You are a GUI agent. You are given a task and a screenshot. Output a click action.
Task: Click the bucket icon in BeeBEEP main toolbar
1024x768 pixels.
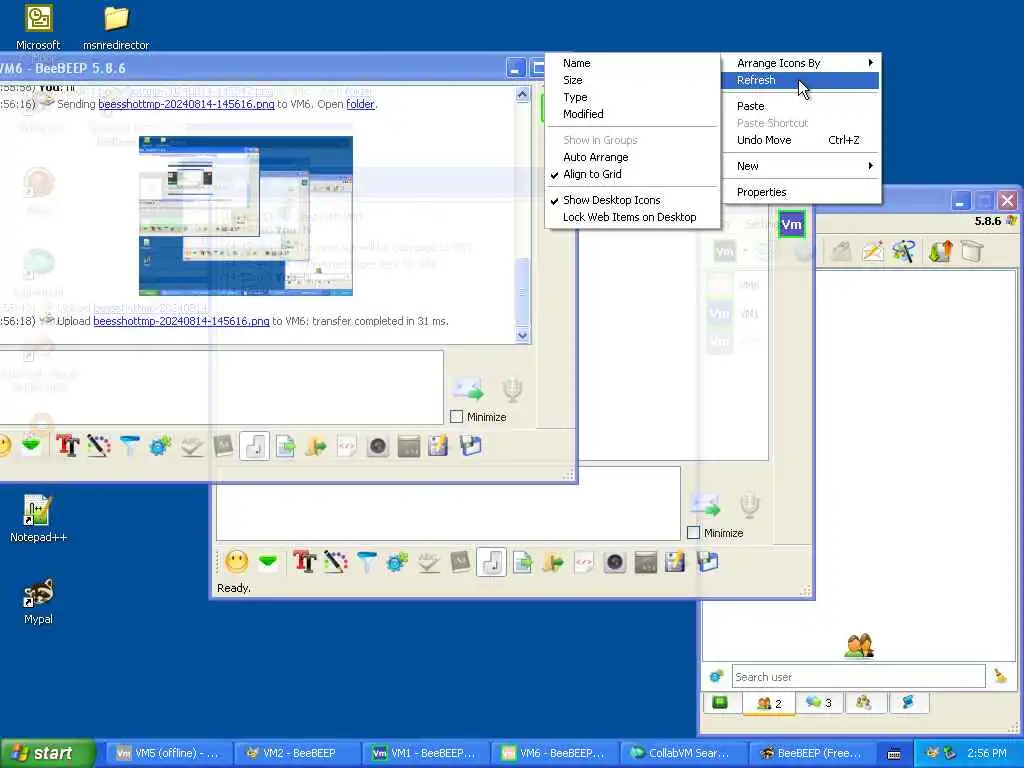[x=972, y=251]
